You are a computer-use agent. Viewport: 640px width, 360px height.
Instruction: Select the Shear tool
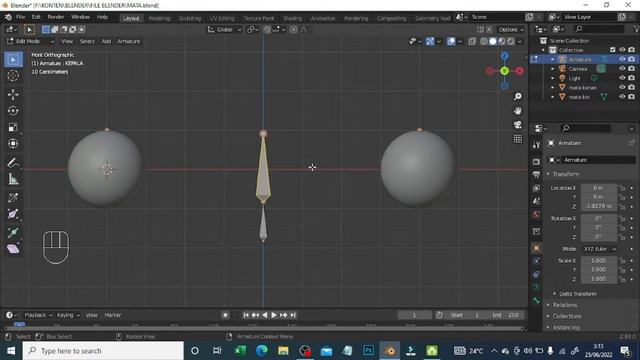click(x=13, y=249)
